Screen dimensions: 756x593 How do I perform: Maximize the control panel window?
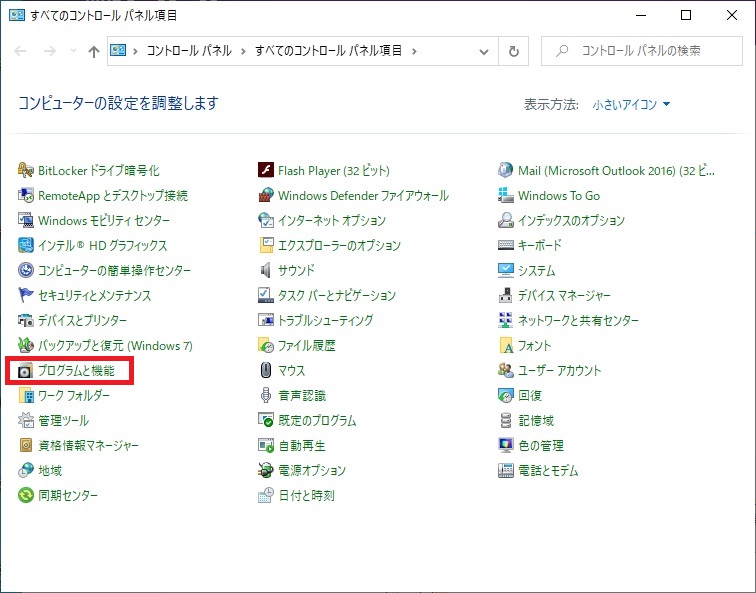pyautogui.click(x=686, y=15)
